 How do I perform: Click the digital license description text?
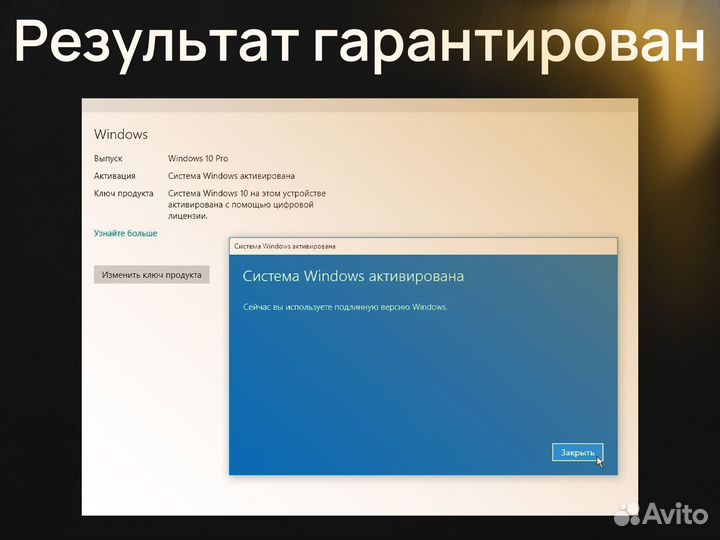point(247,205)
